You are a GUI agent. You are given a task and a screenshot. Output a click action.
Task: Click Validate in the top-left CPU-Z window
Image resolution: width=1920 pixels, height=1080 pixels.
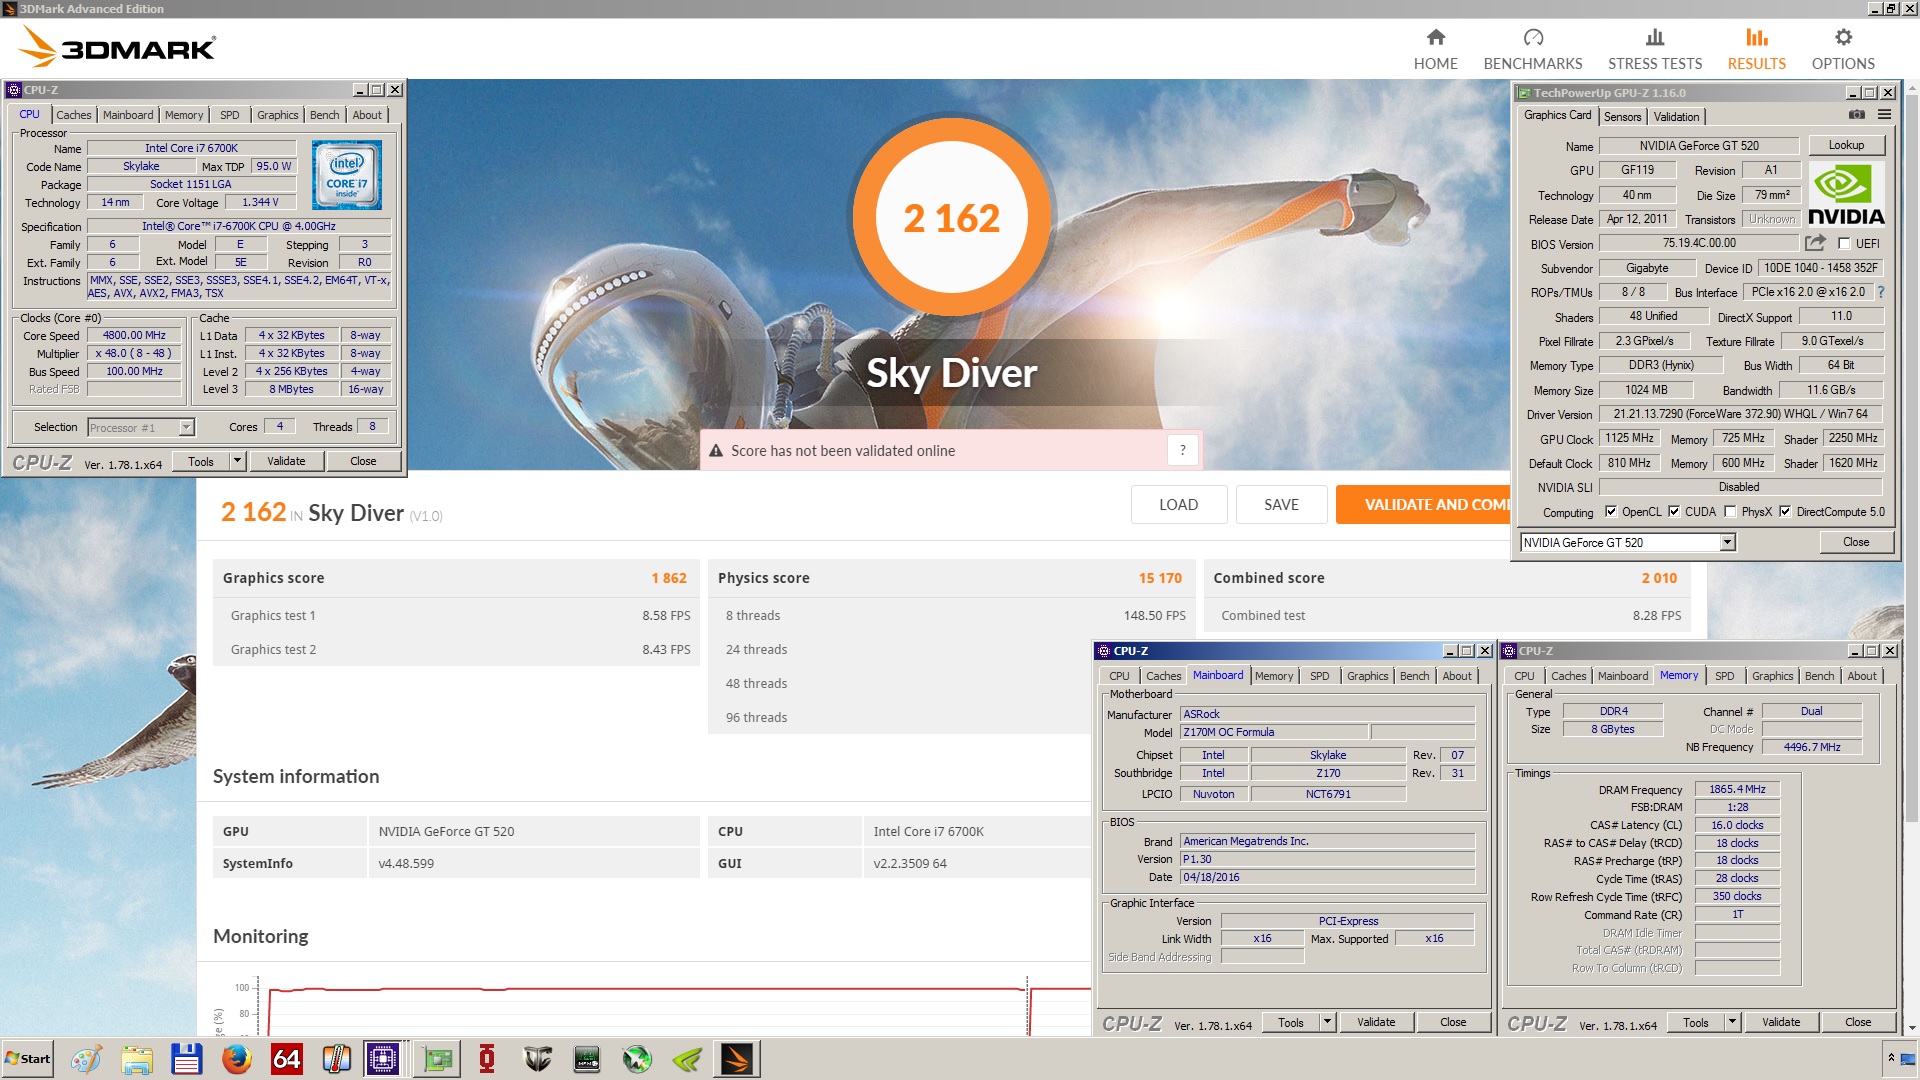point(286,461)
